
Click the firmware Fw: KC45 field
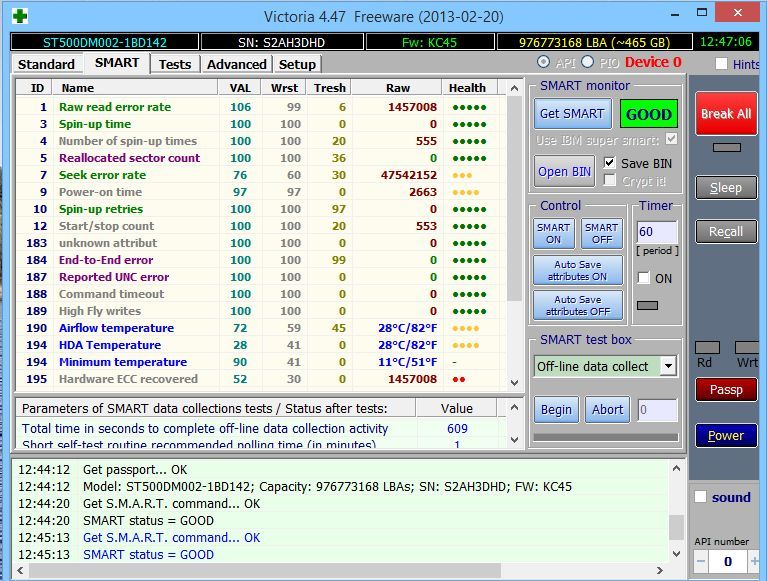click(x=429, y=42)
